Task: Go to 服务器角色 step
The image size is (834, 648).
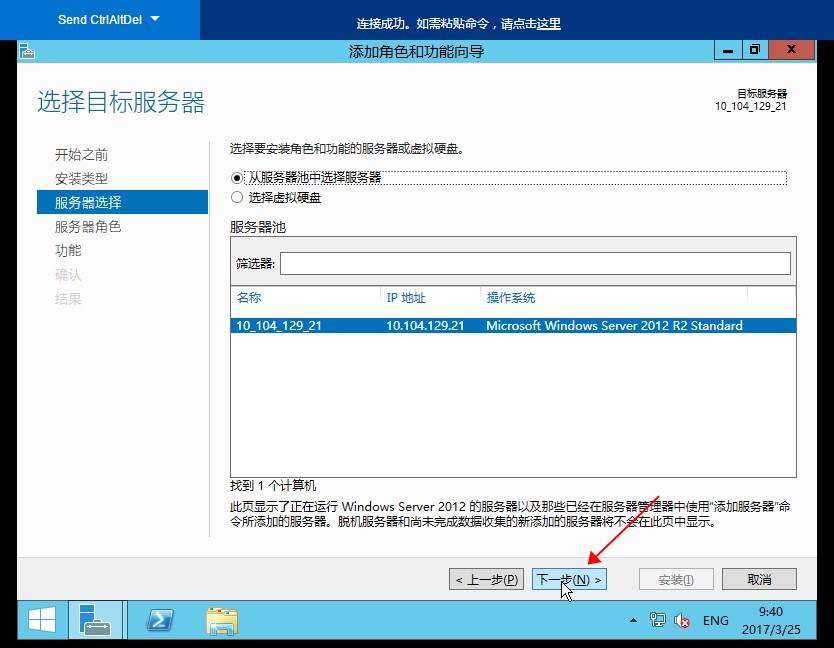Action: (x=88, y=227)
